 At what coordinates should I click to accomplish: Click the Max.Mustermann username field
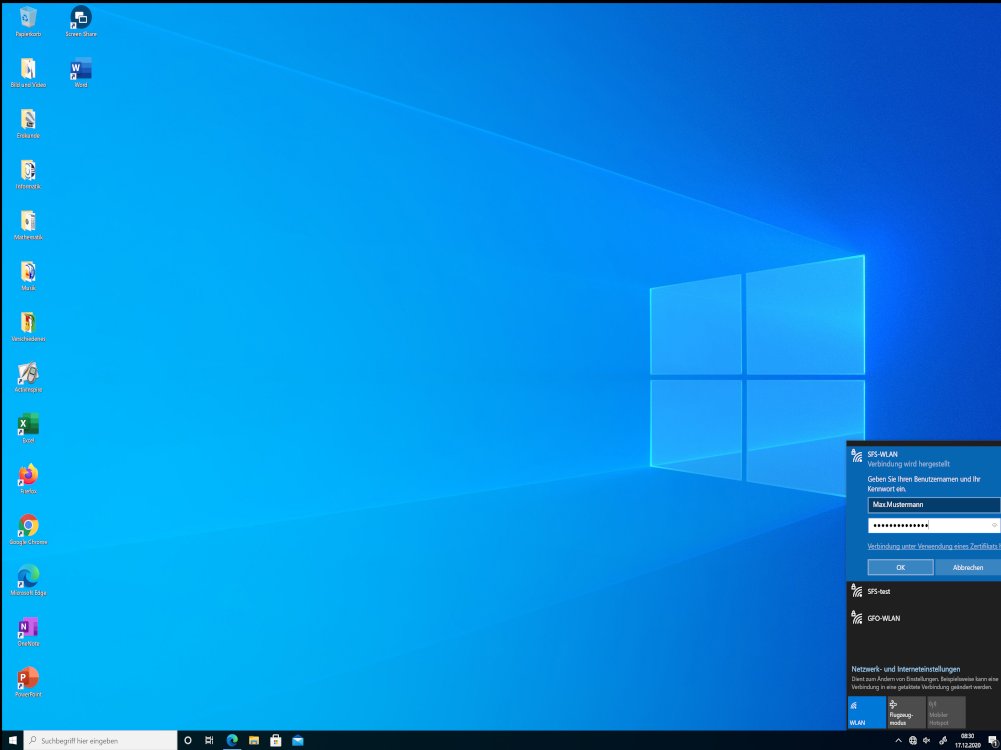[932, 505]
